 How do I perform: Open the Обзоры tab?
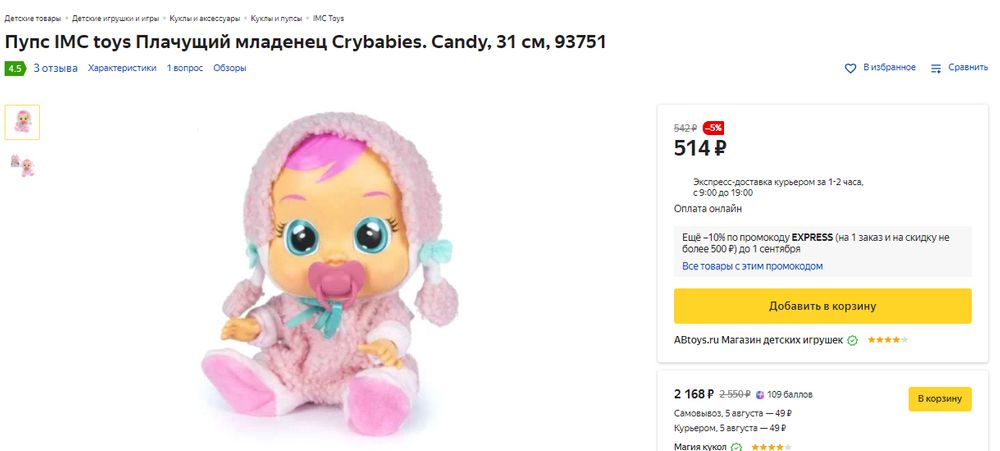[229, 68]
